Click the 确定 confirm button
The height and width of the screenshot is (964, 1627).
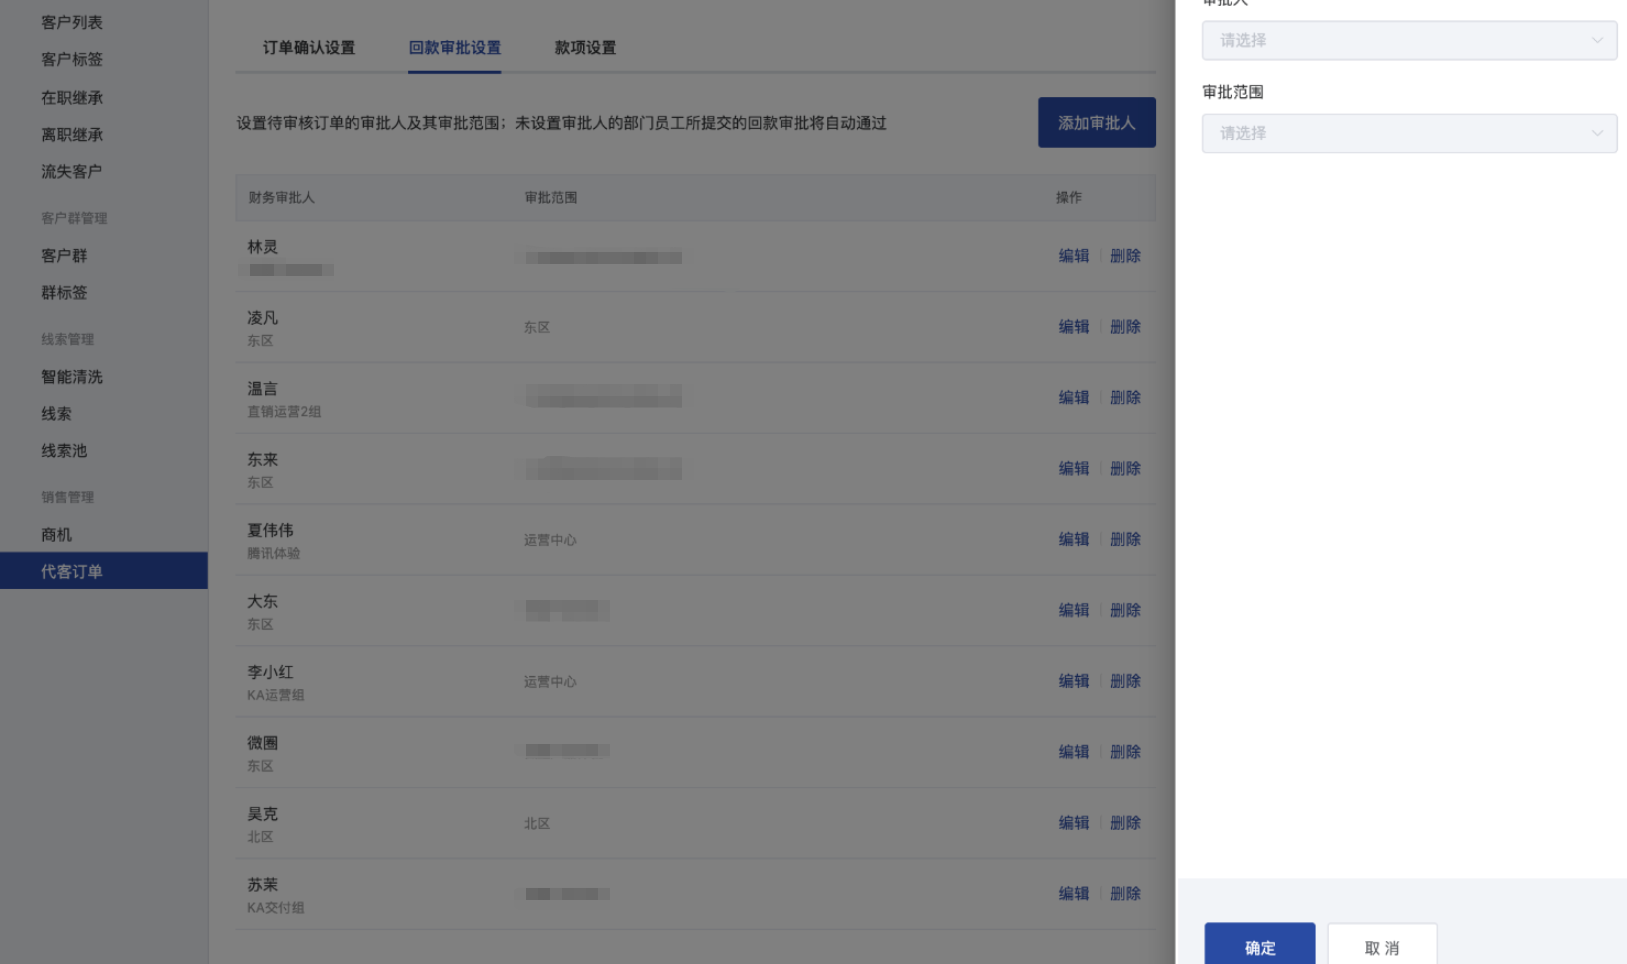[x=1259, y=946]
